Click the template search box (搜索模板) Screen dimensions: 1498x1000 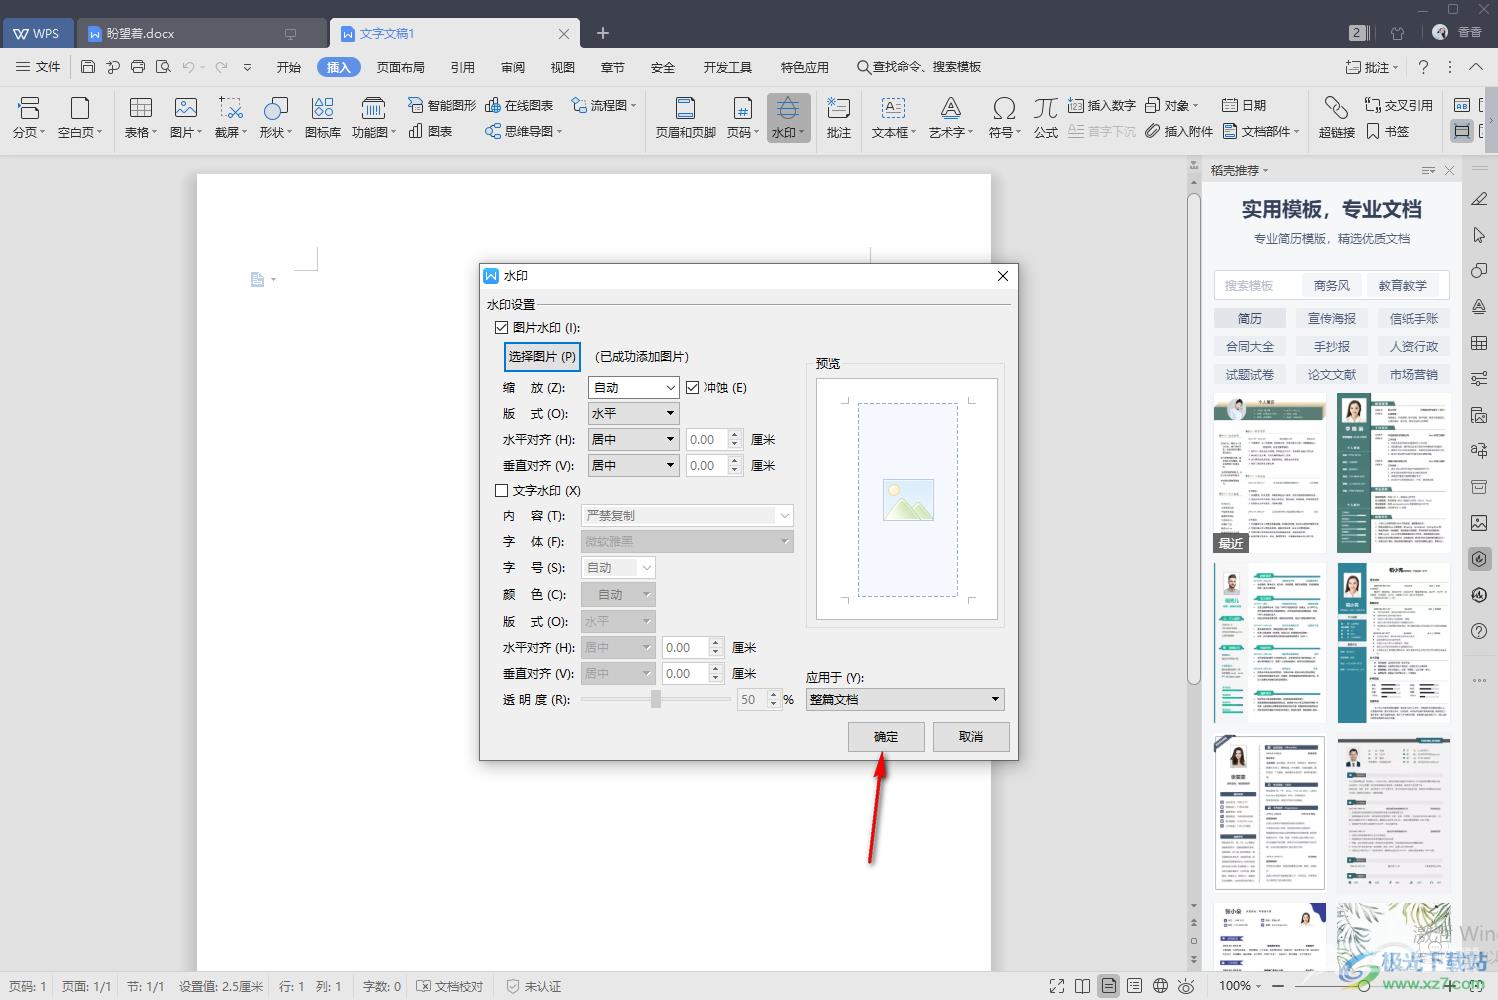(1256, 285)
